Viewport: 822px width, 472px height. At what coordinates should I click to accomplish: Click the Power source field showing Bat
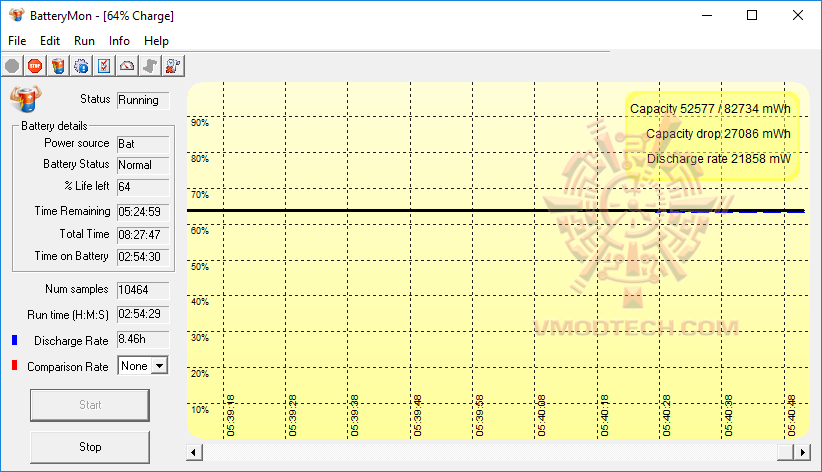pyautogui.click(x=143, y=144)
